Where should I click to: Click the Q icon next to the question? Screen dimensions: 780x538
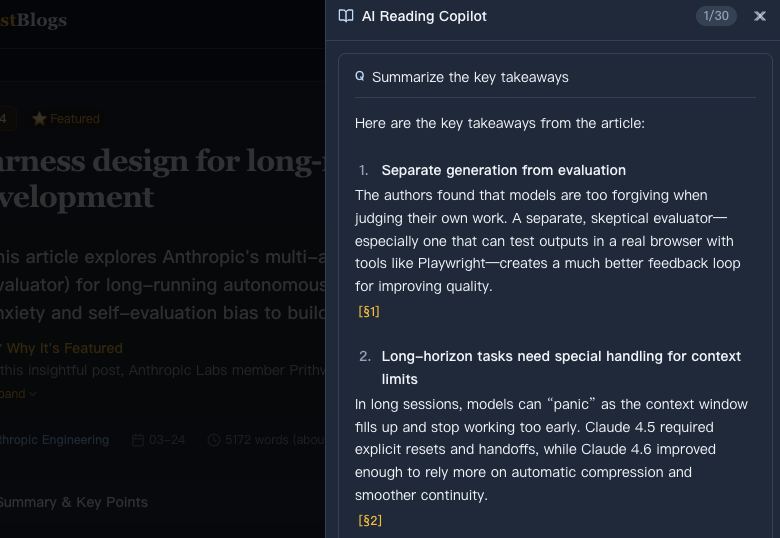point(360,77)
